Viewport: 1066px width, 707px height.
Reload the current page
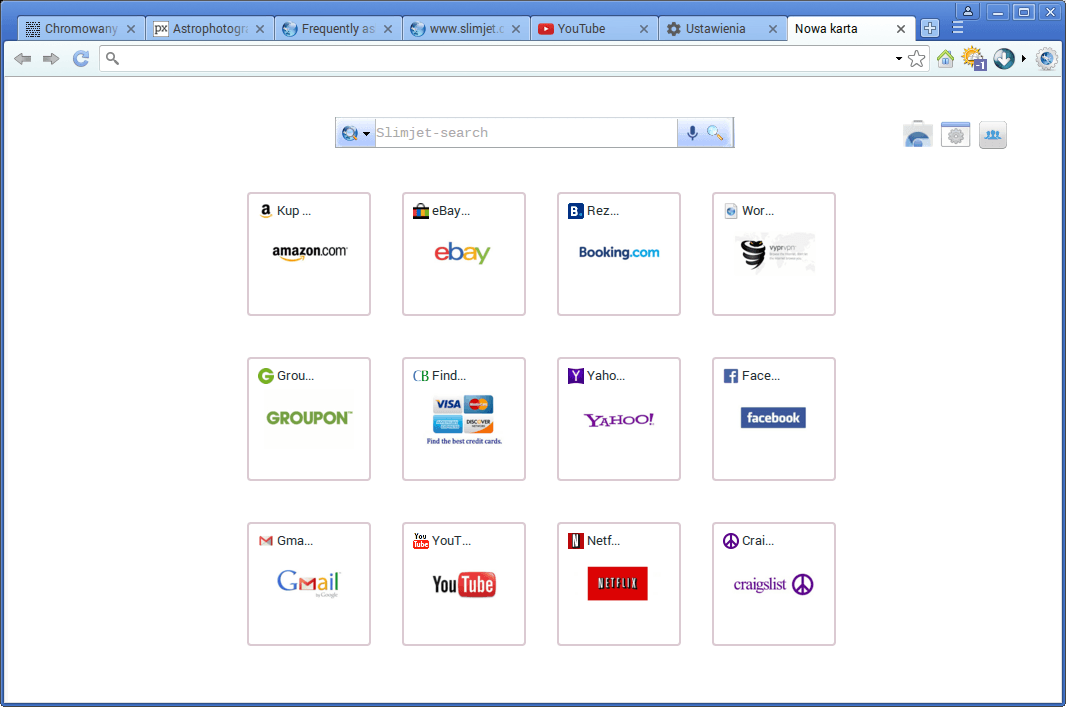(x=81, y=59)
